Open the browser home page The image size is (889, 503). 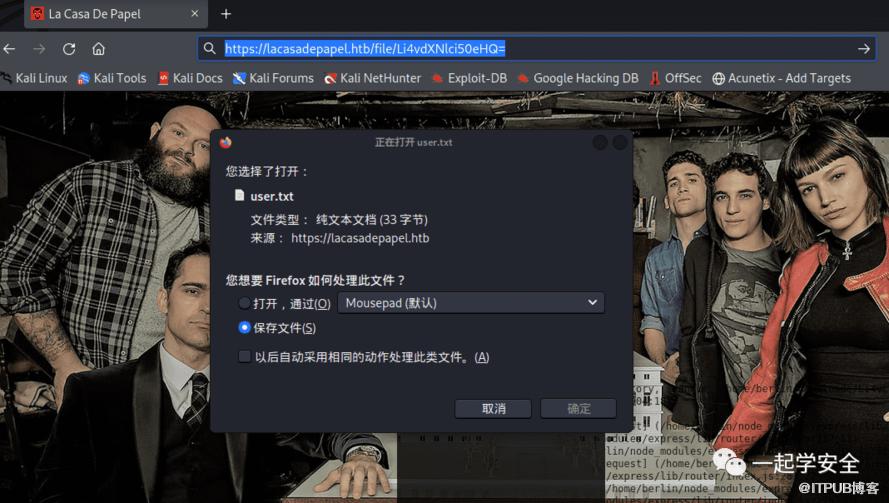[99, 49]
